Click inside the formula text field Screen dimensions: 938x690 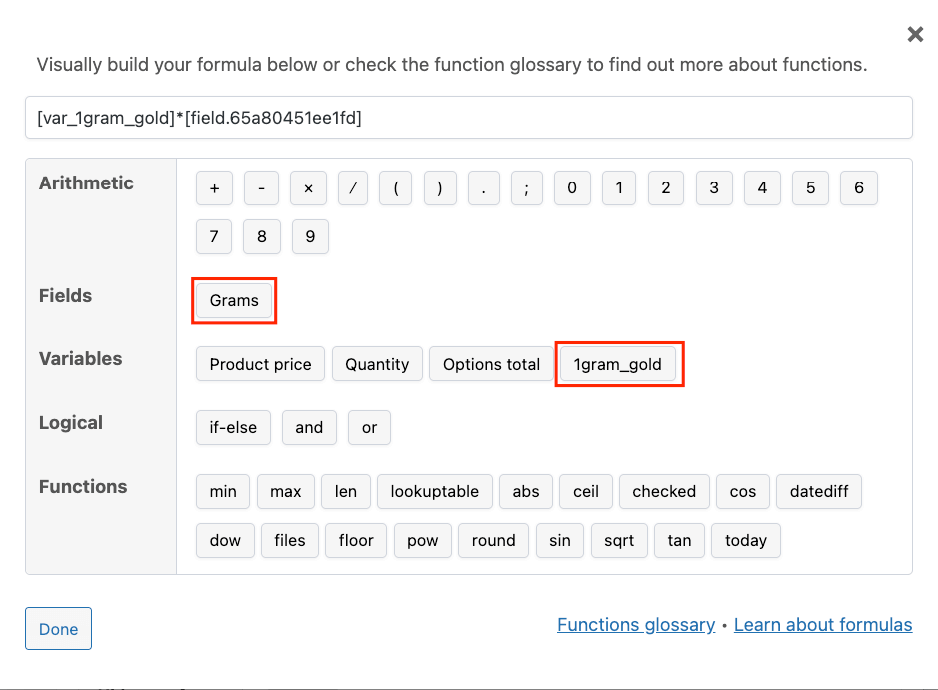coord(468,118)
